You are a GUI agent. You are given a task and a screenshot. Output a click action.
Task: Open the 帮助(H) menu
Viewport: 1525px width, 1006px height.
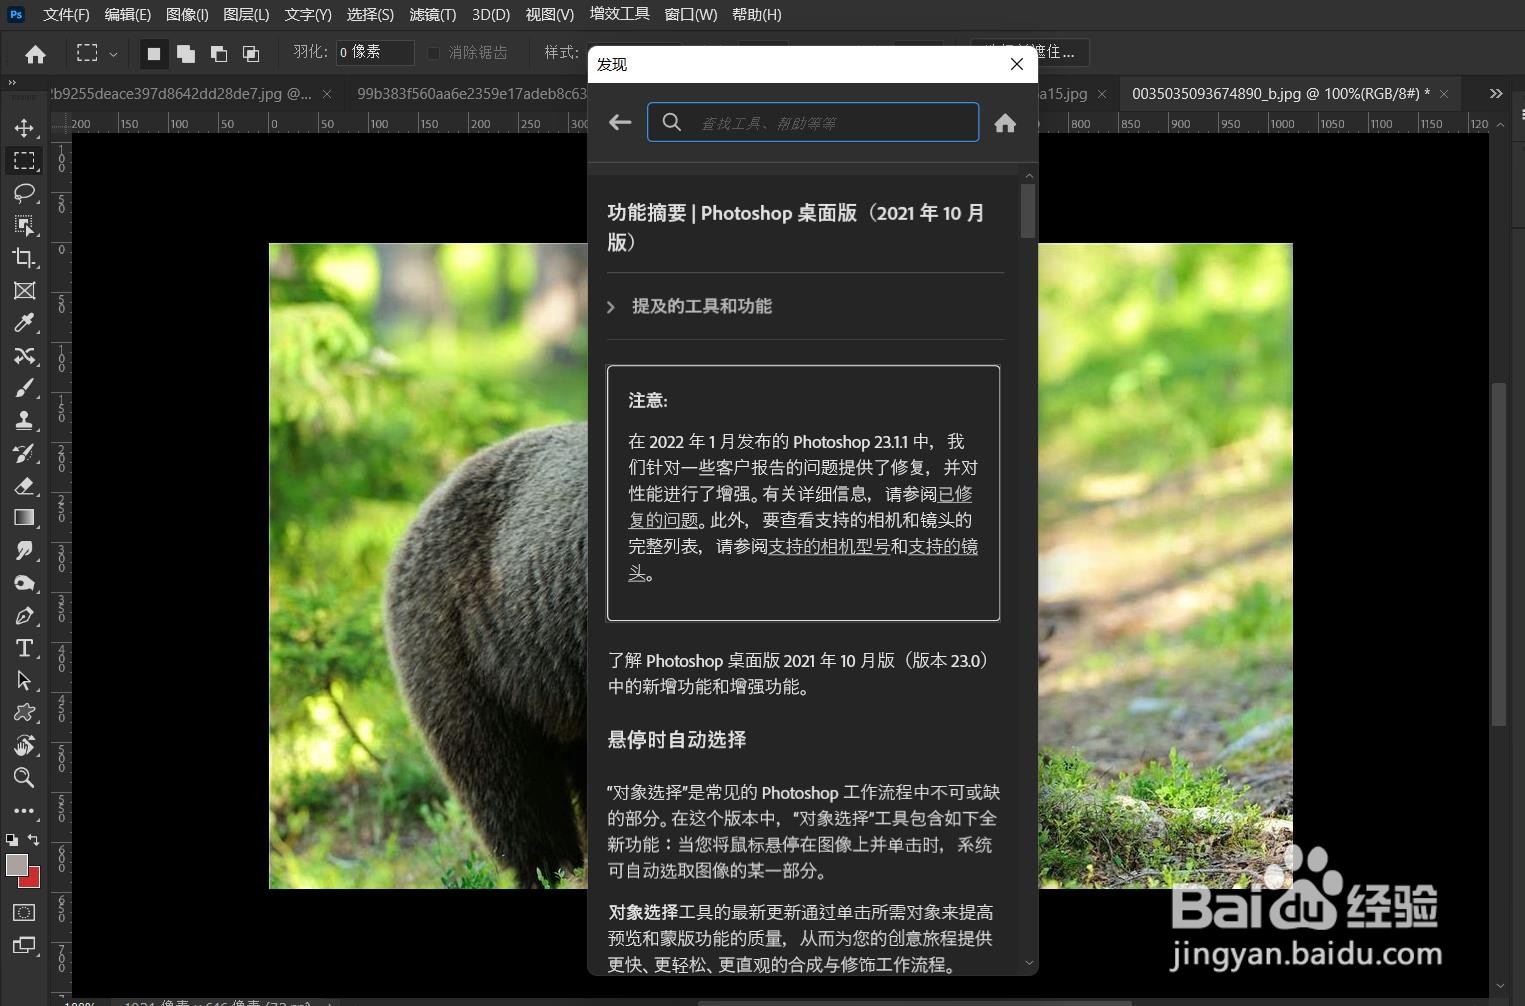point(757,14)
